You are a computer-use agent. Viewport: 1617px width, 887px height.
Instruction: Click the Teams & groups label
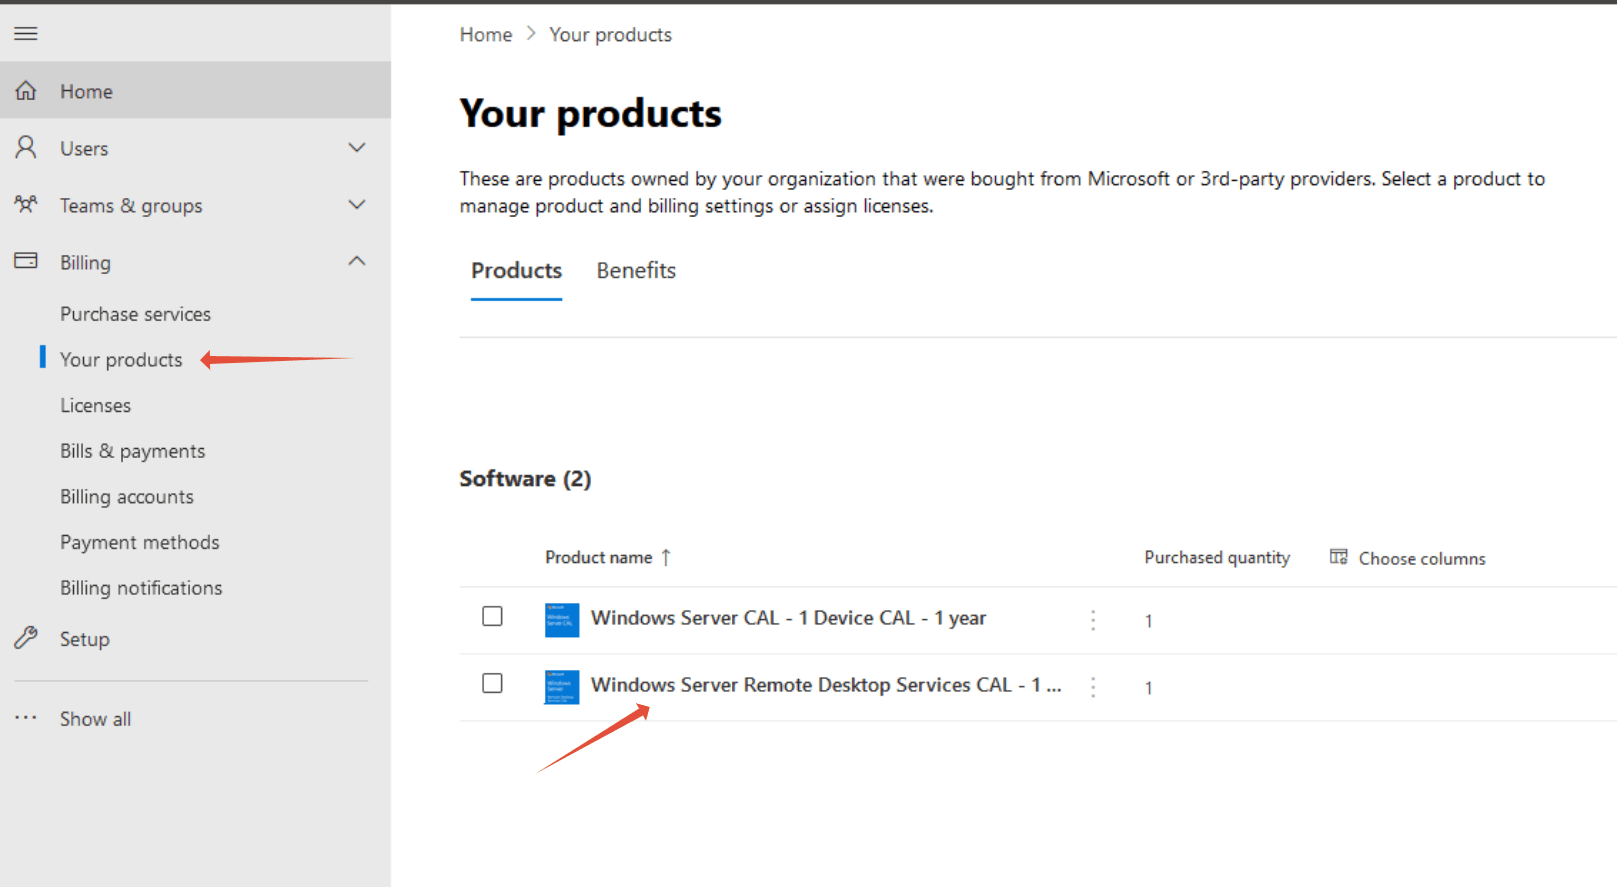131,206
